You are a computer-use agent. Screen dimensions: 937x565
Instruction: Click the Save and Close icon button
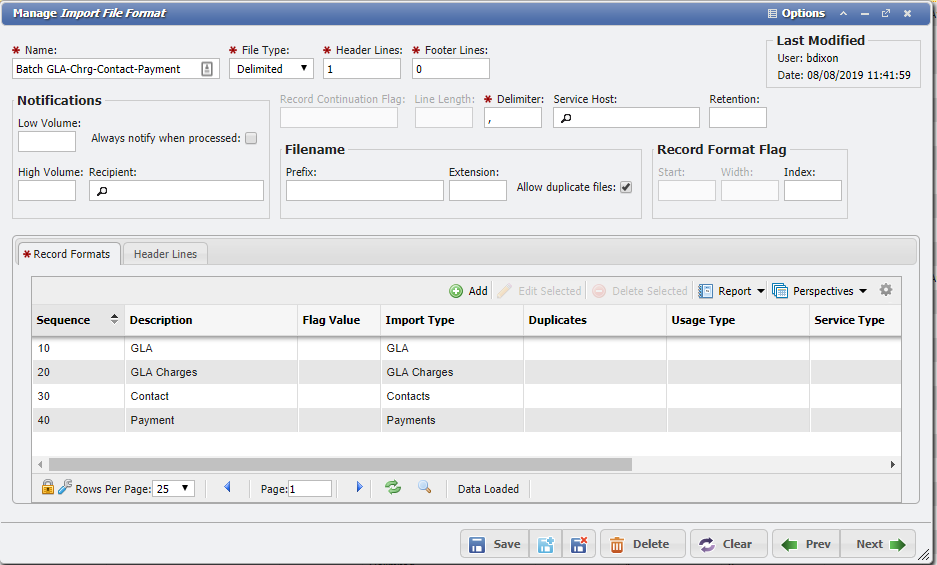(x=580, y=544)
